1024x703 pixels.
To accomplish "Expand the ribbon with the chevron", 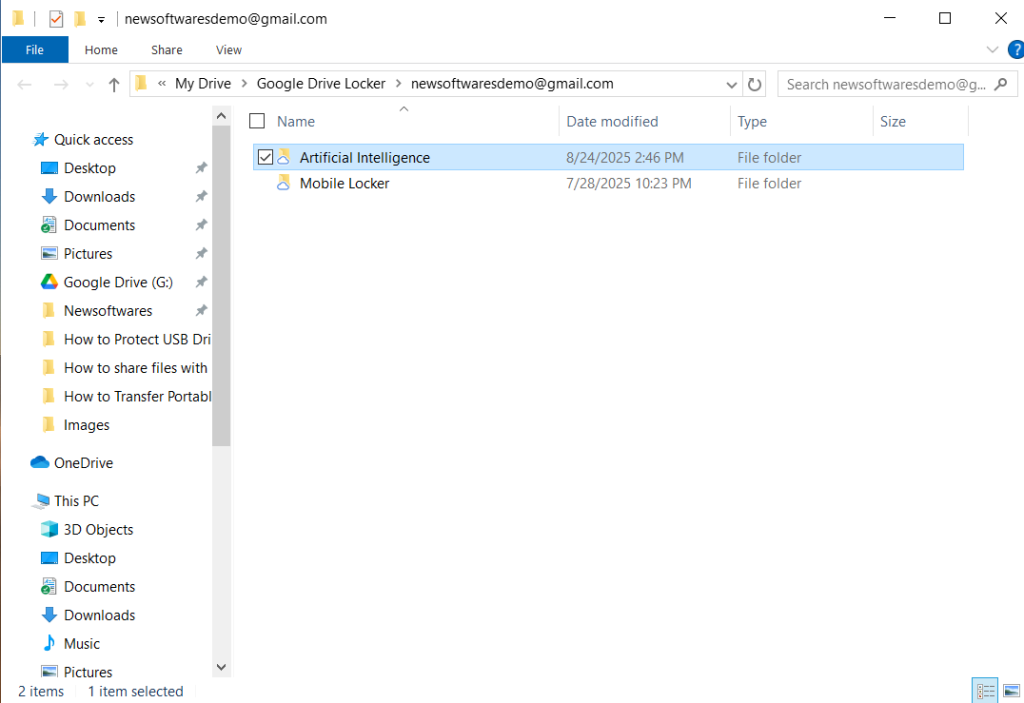I will [x=992, y=50].
